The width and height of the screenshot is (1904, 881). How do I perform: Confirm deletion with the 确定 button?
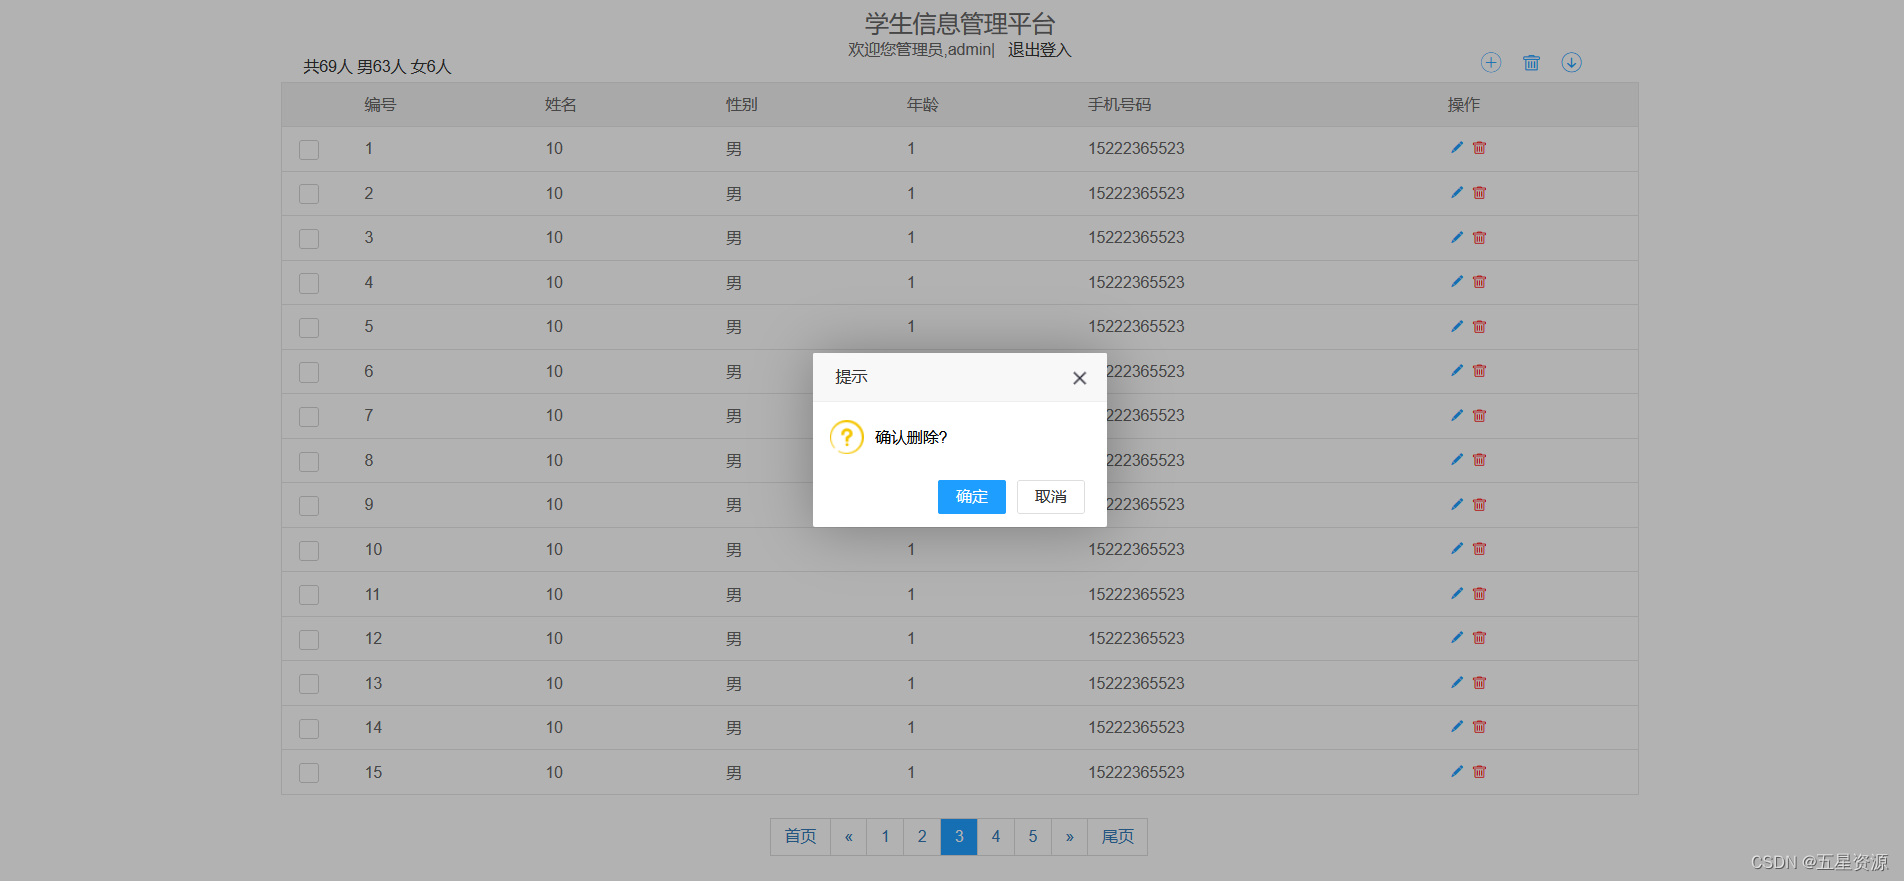tap(972, 497)
